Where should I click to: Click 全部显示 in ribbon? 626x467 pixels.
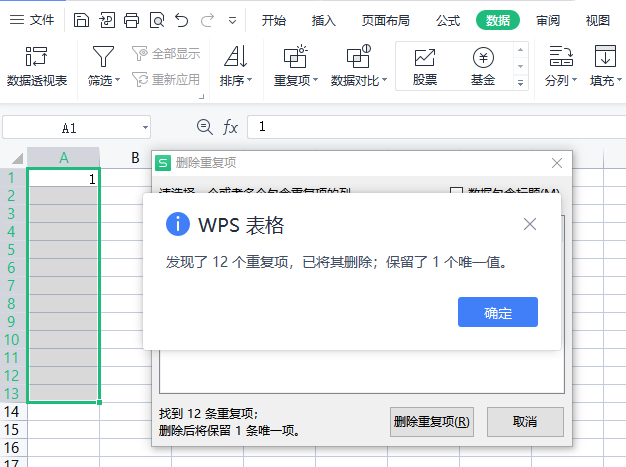166,53
